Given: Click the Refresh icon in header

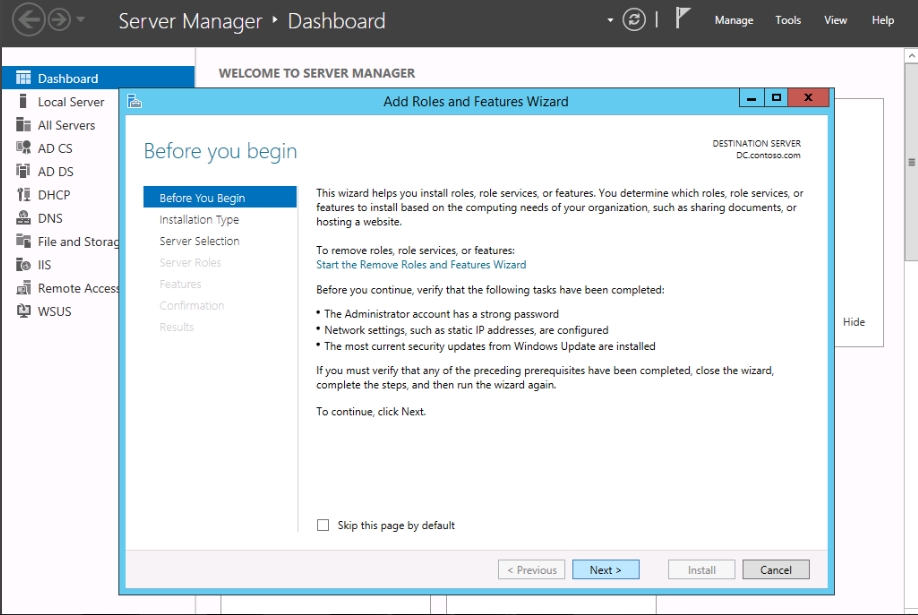Looking at the screenshot, I should [634, 20].
